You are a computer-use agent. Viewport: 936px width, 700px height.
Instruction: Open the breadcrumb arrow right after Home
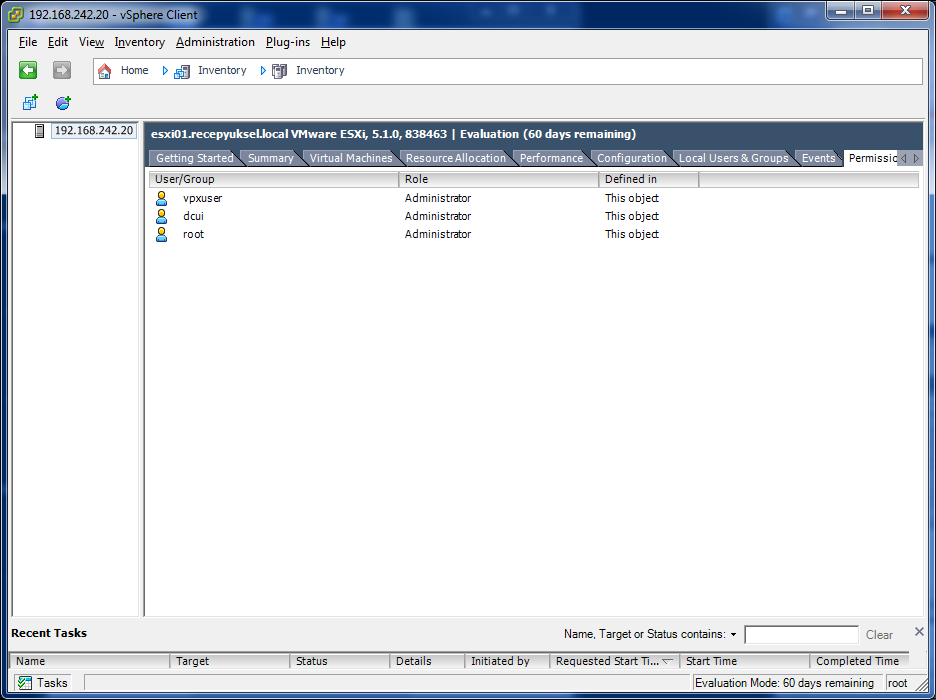point(165,70)
